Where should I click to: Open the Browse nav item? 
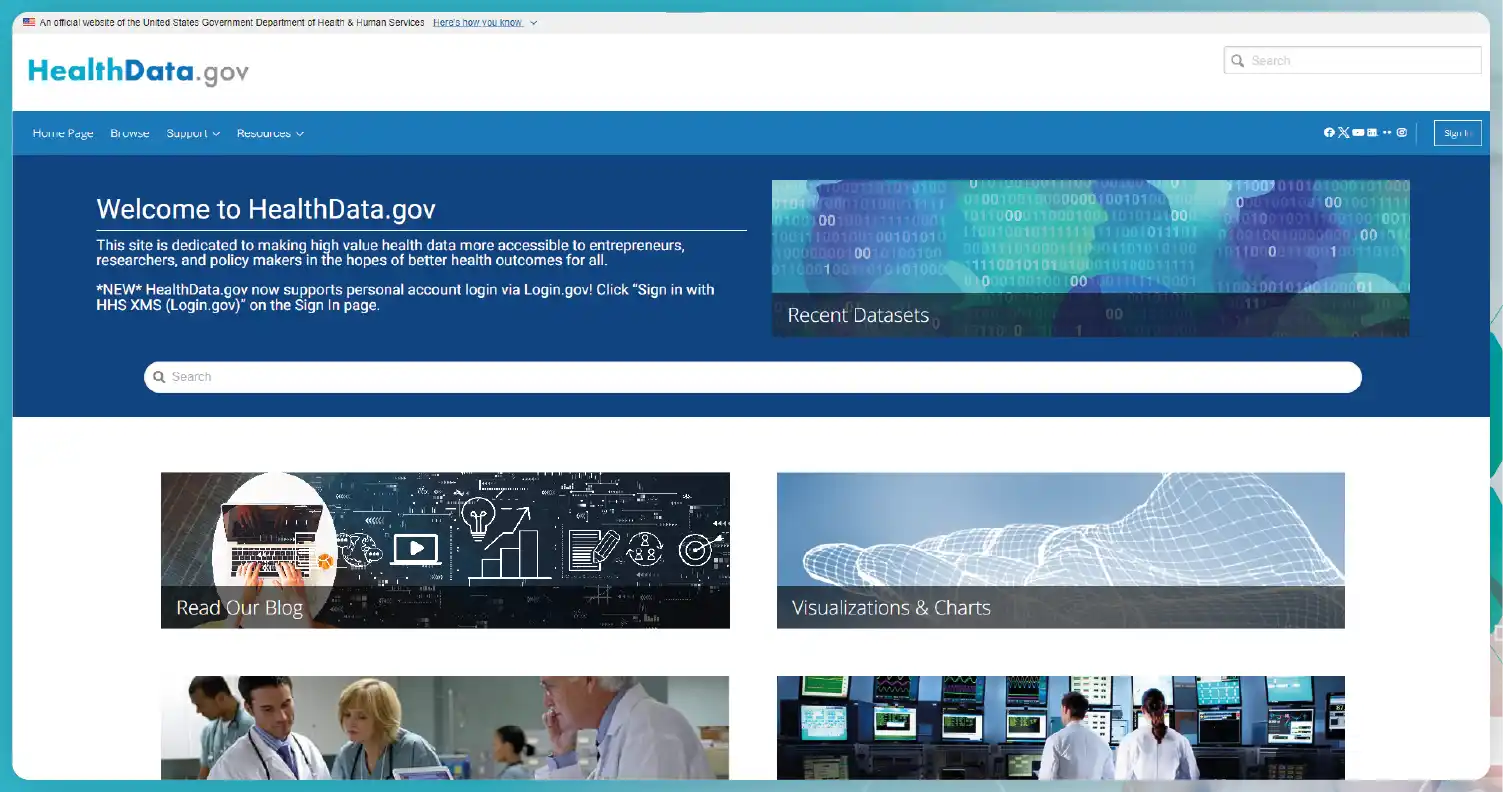[130, 133]
